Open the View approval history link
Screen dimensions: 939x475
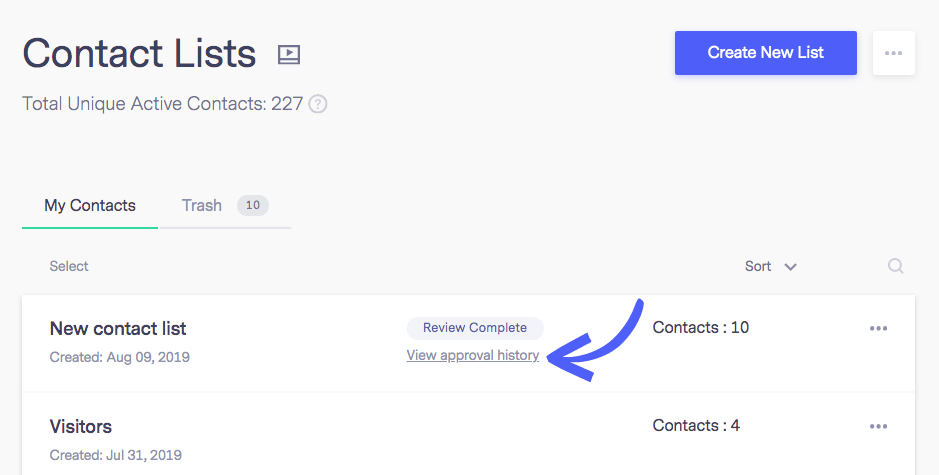(x=472, y=355)
